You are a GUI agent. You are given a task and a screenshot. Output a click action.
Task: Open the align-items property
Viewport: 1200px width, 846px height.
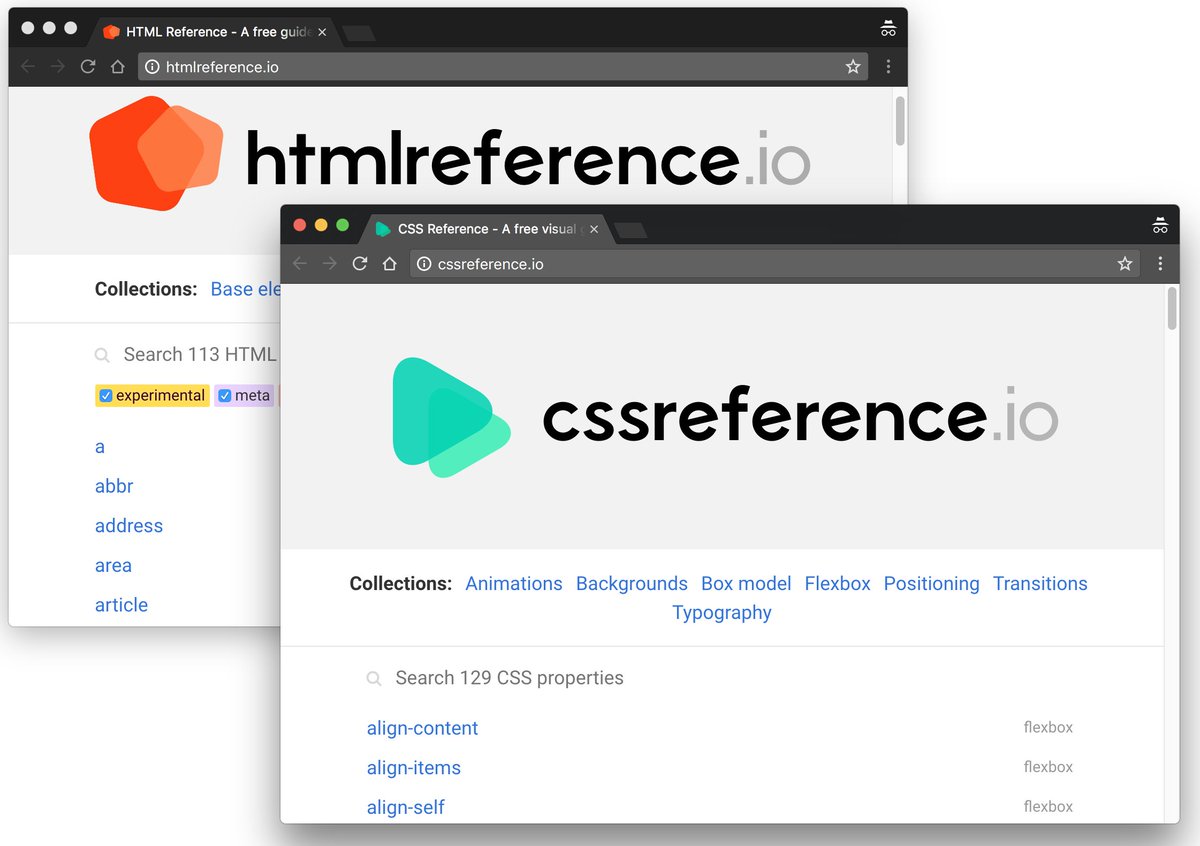(414, 768)
